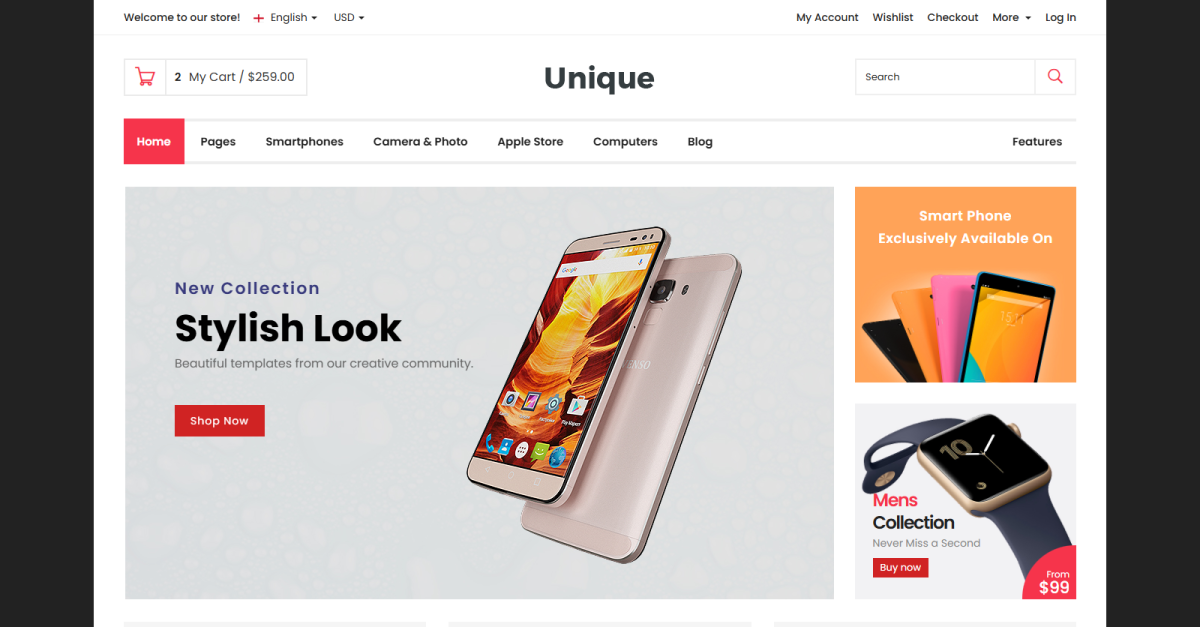Click the Unique store logo
1200x627 pixels.
(x=599, y=78)
